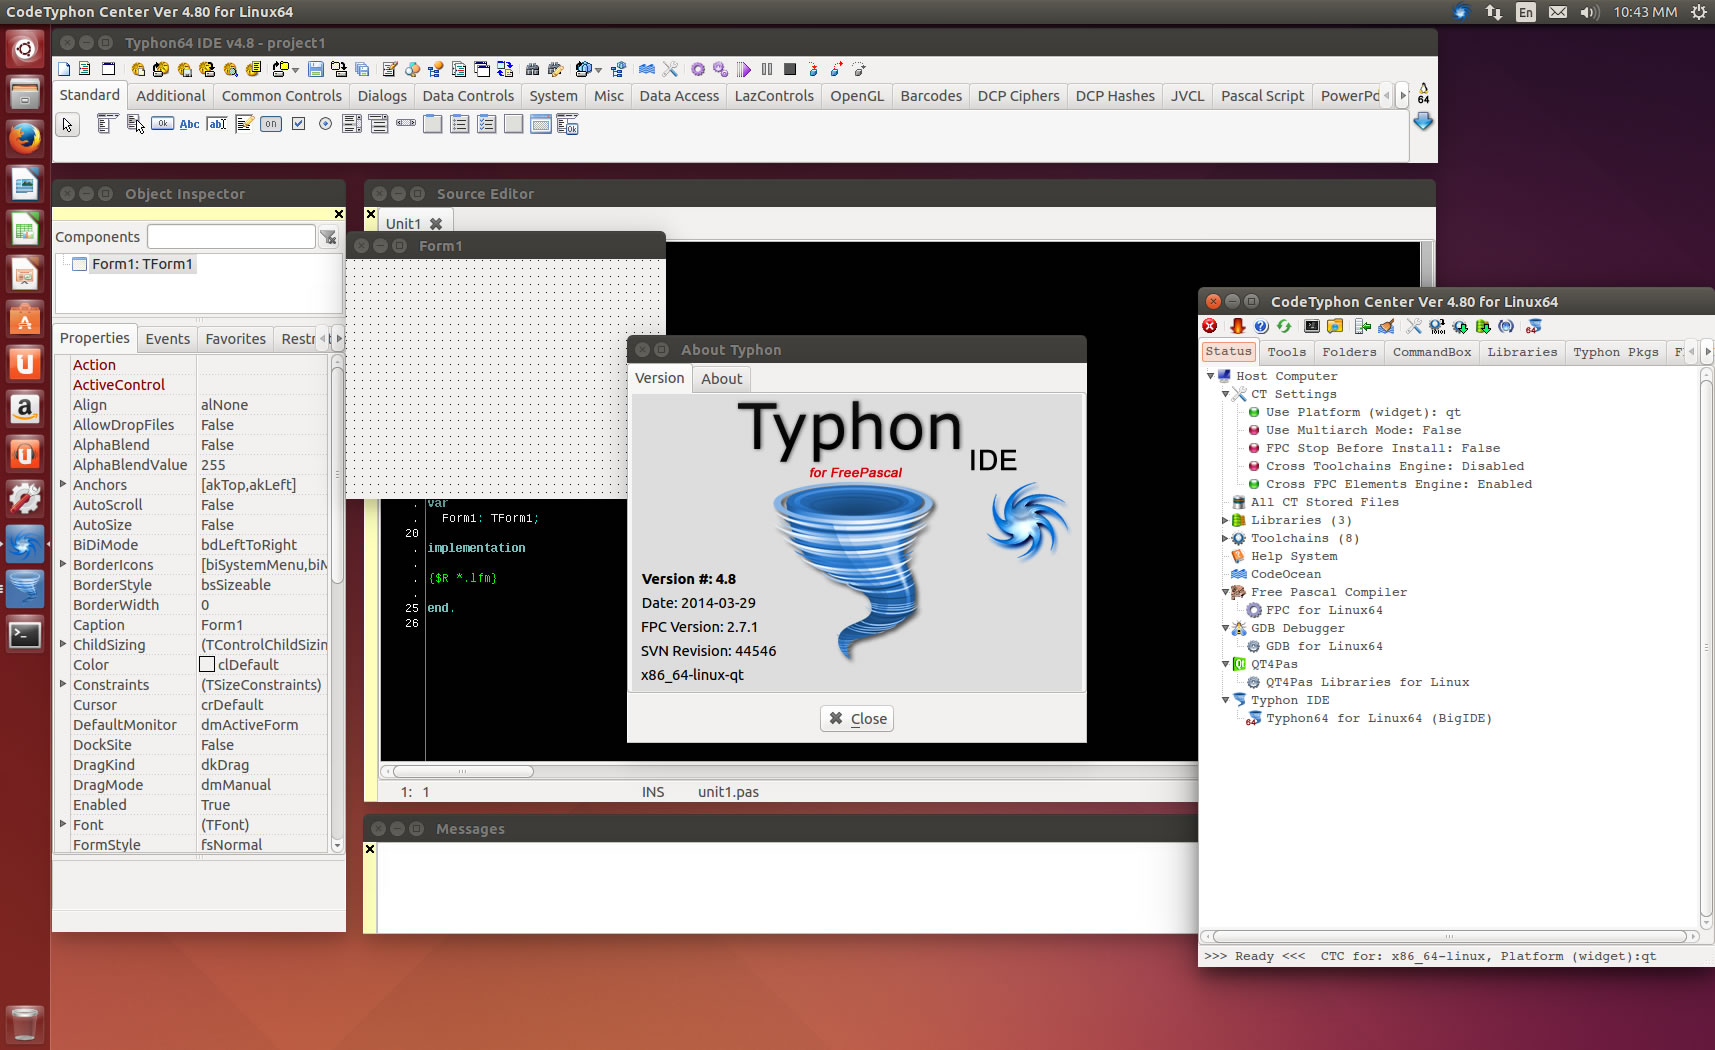
Task: Click the New Form icon in Typhon toolbar
Action: coord(109,69)
